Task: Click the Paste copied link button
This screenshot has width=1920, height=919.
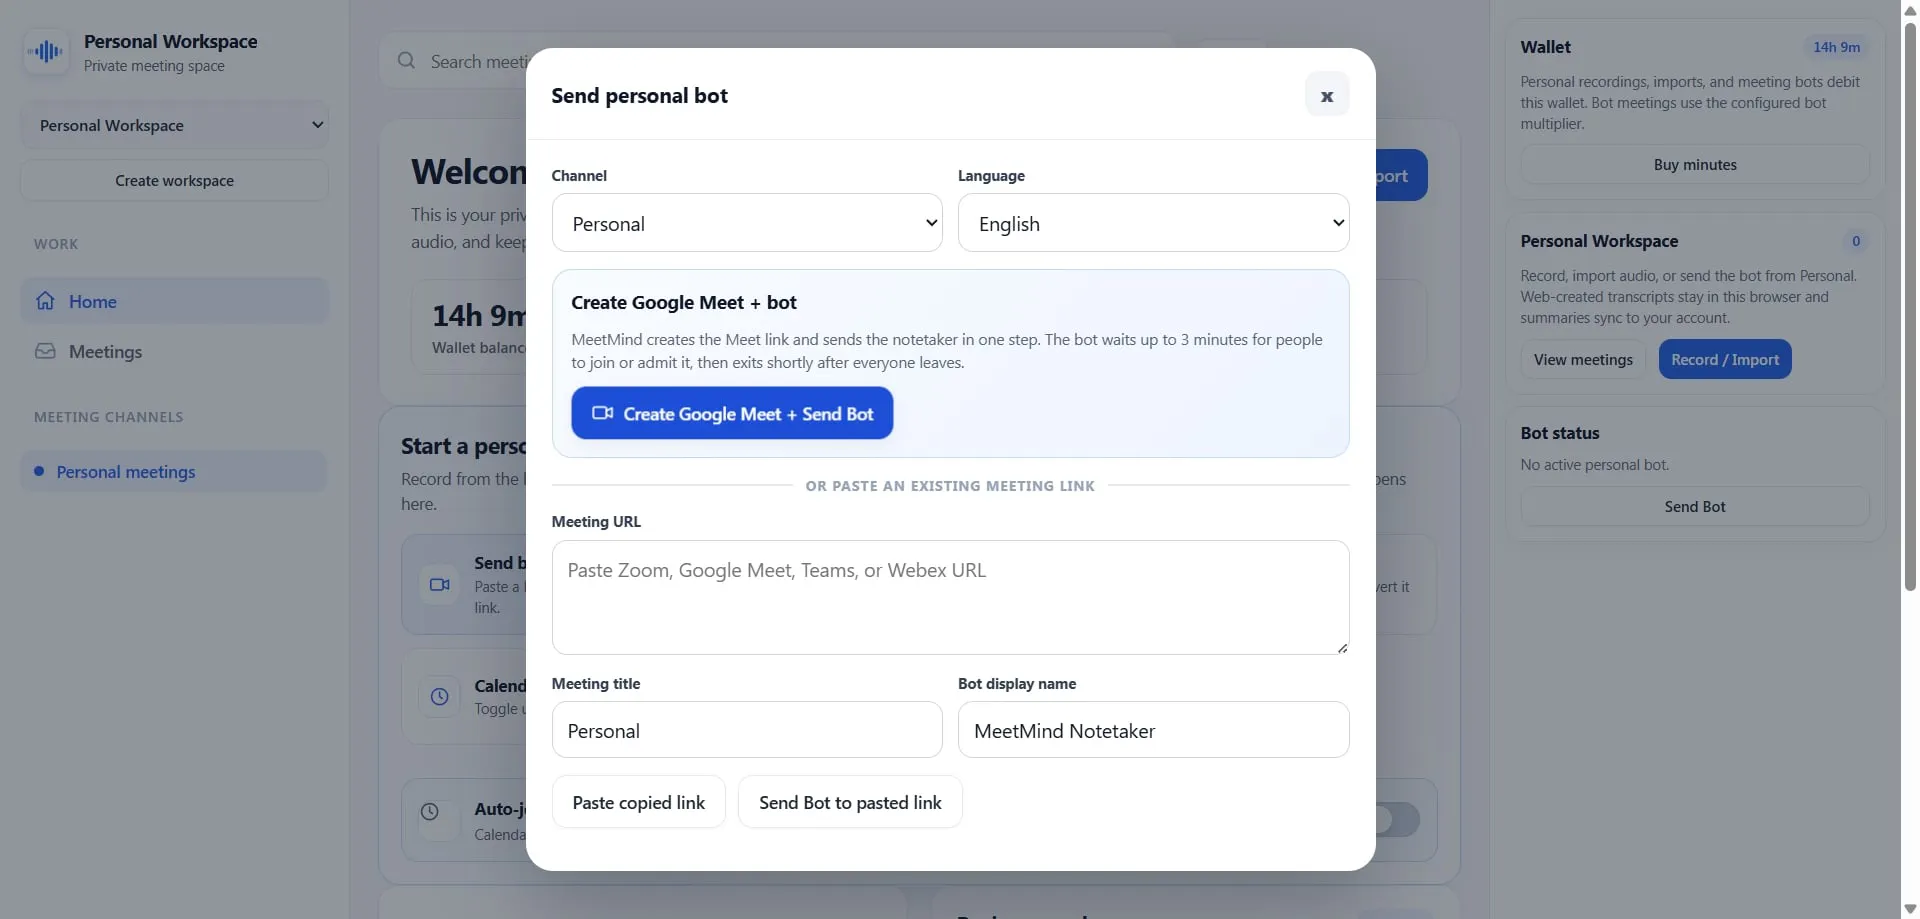Action: coord(639,802)
